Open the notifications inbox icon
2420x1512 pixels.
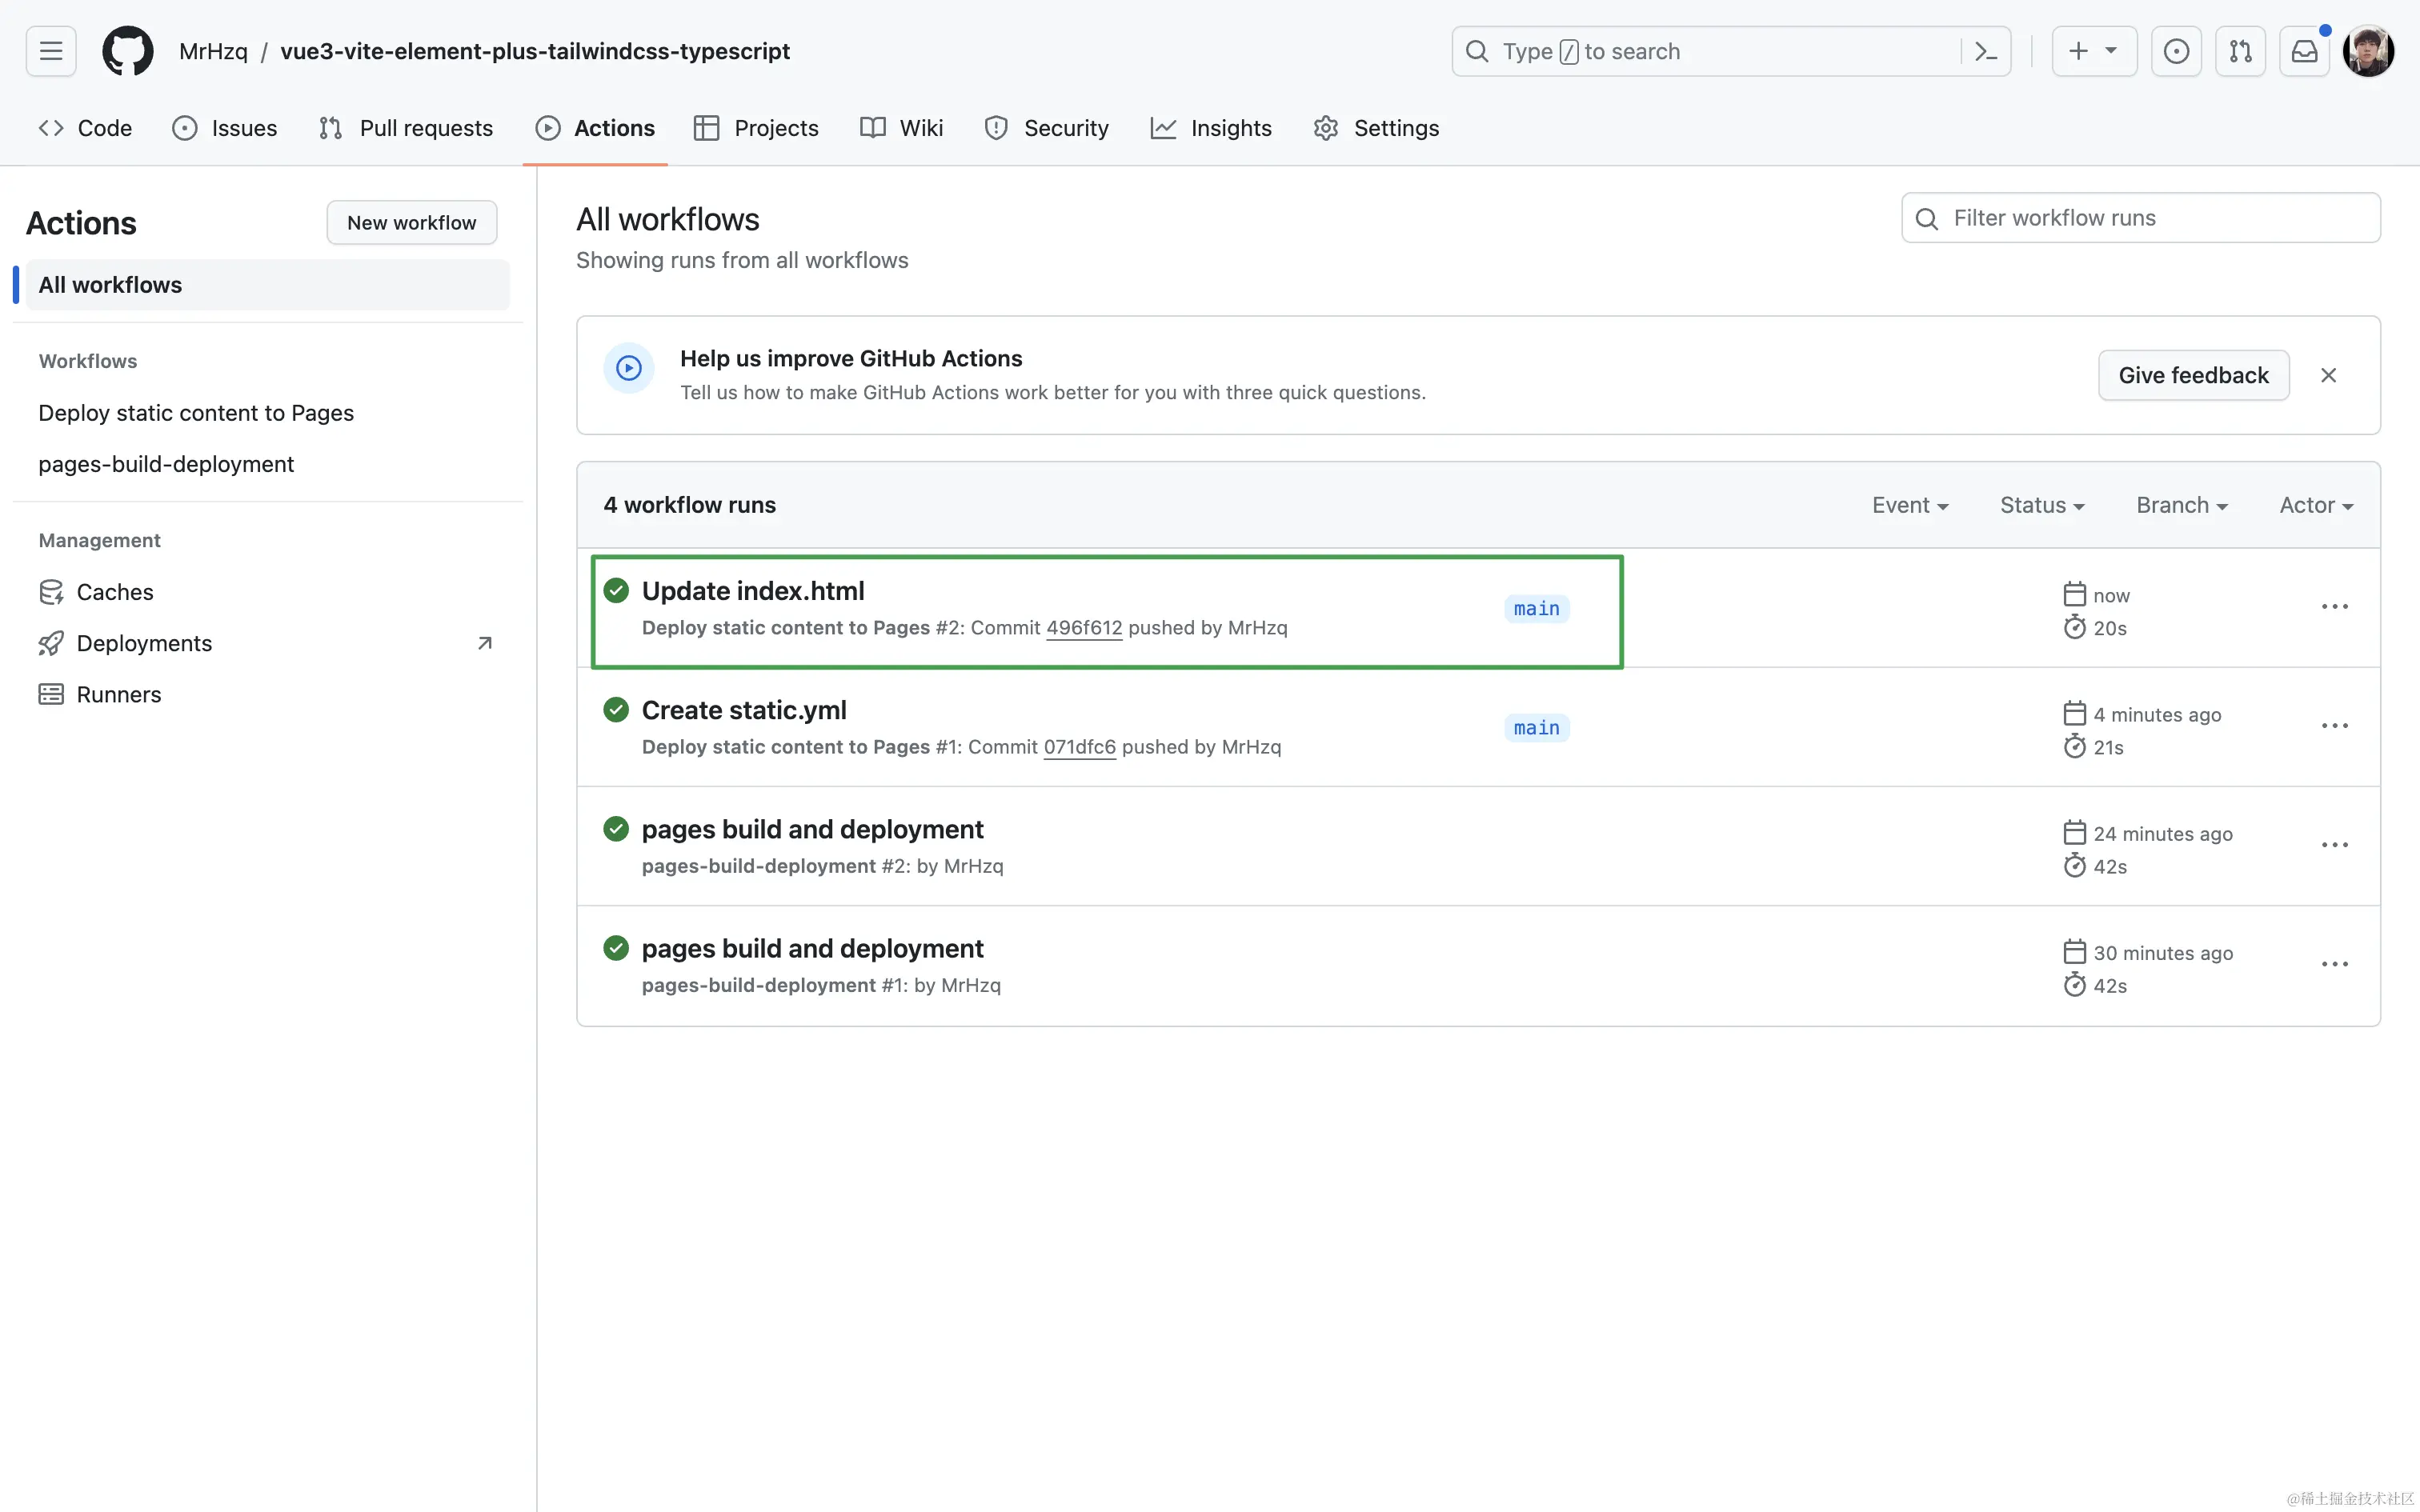coord(2304,51)
